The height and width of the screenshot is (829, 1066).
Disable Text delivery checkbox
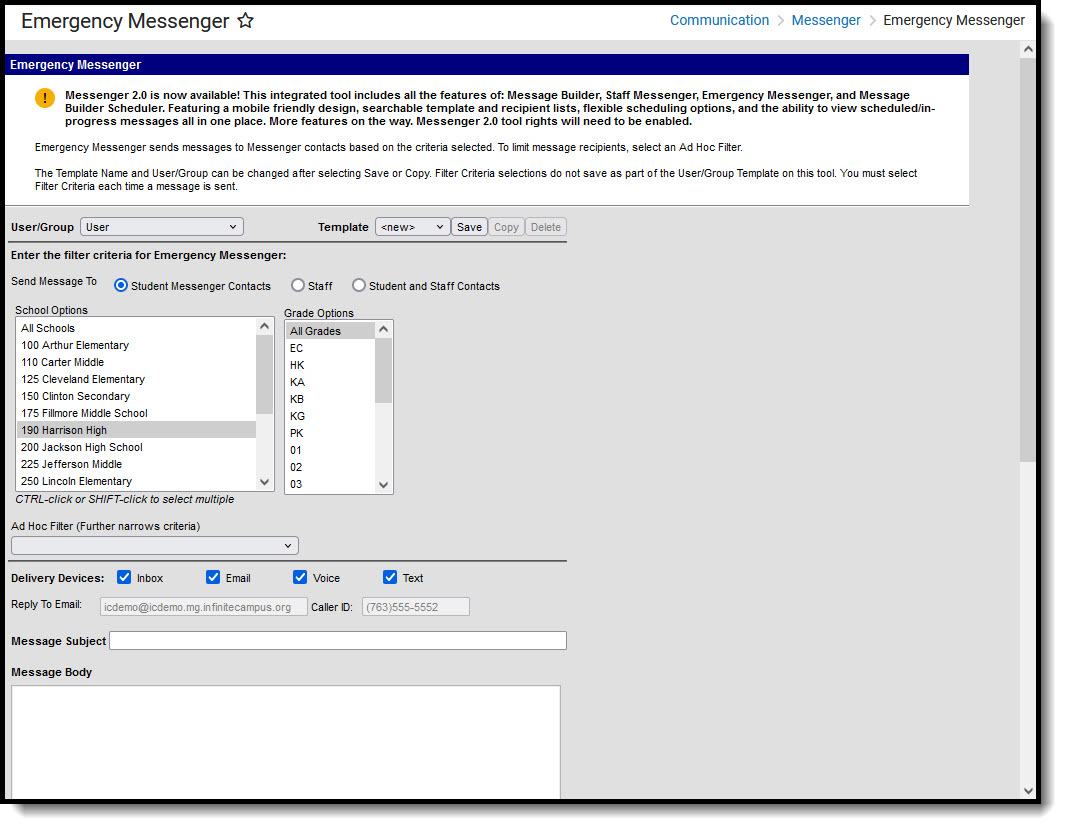pos(390,577)
